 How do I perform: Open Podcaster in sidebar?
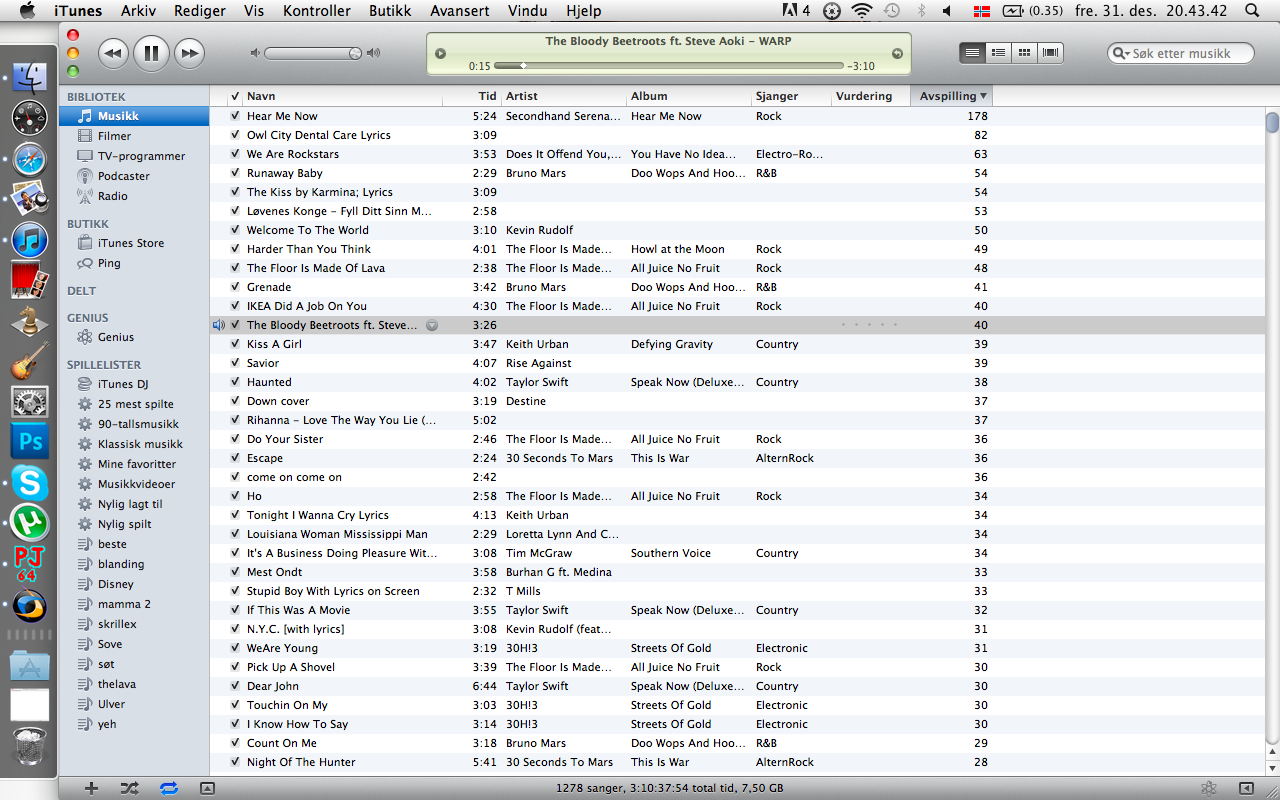tap(134, 176)
